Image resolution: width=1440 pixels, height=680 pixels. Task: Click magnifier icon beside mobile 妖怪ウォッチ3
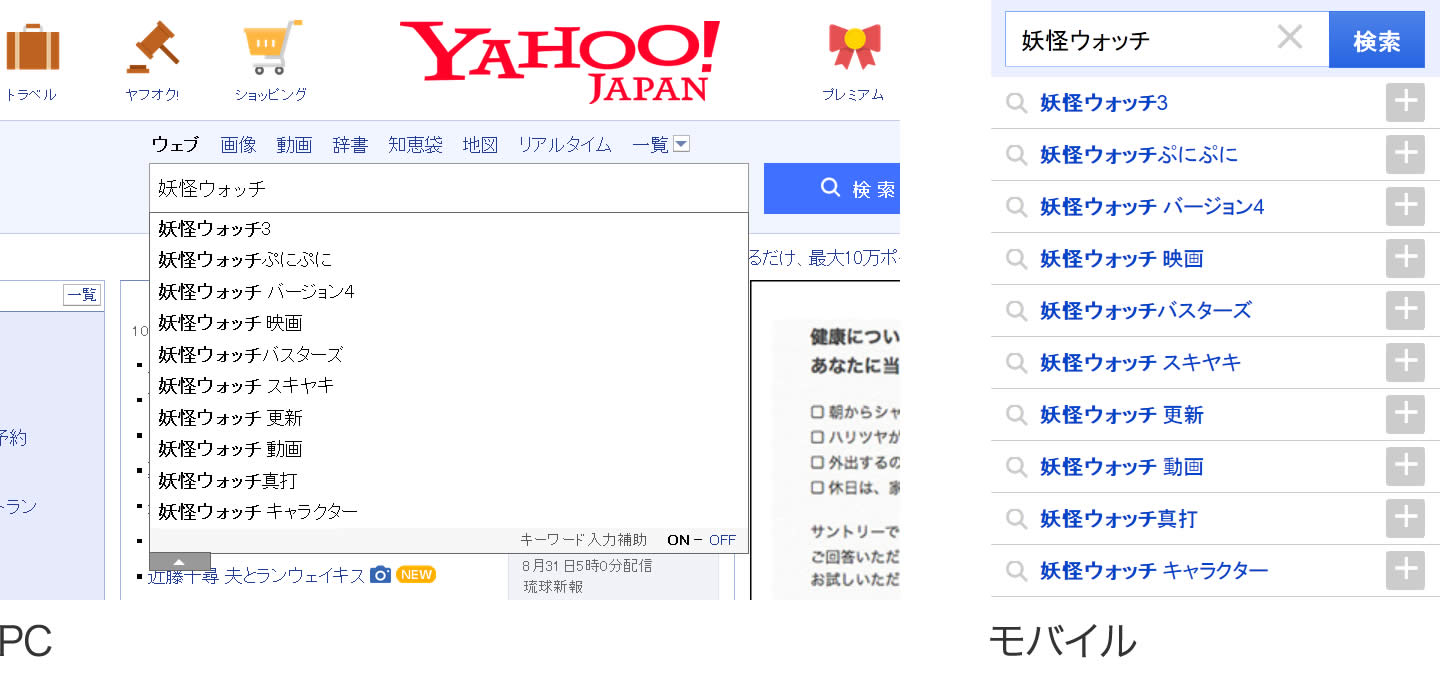click(1017, 103)
